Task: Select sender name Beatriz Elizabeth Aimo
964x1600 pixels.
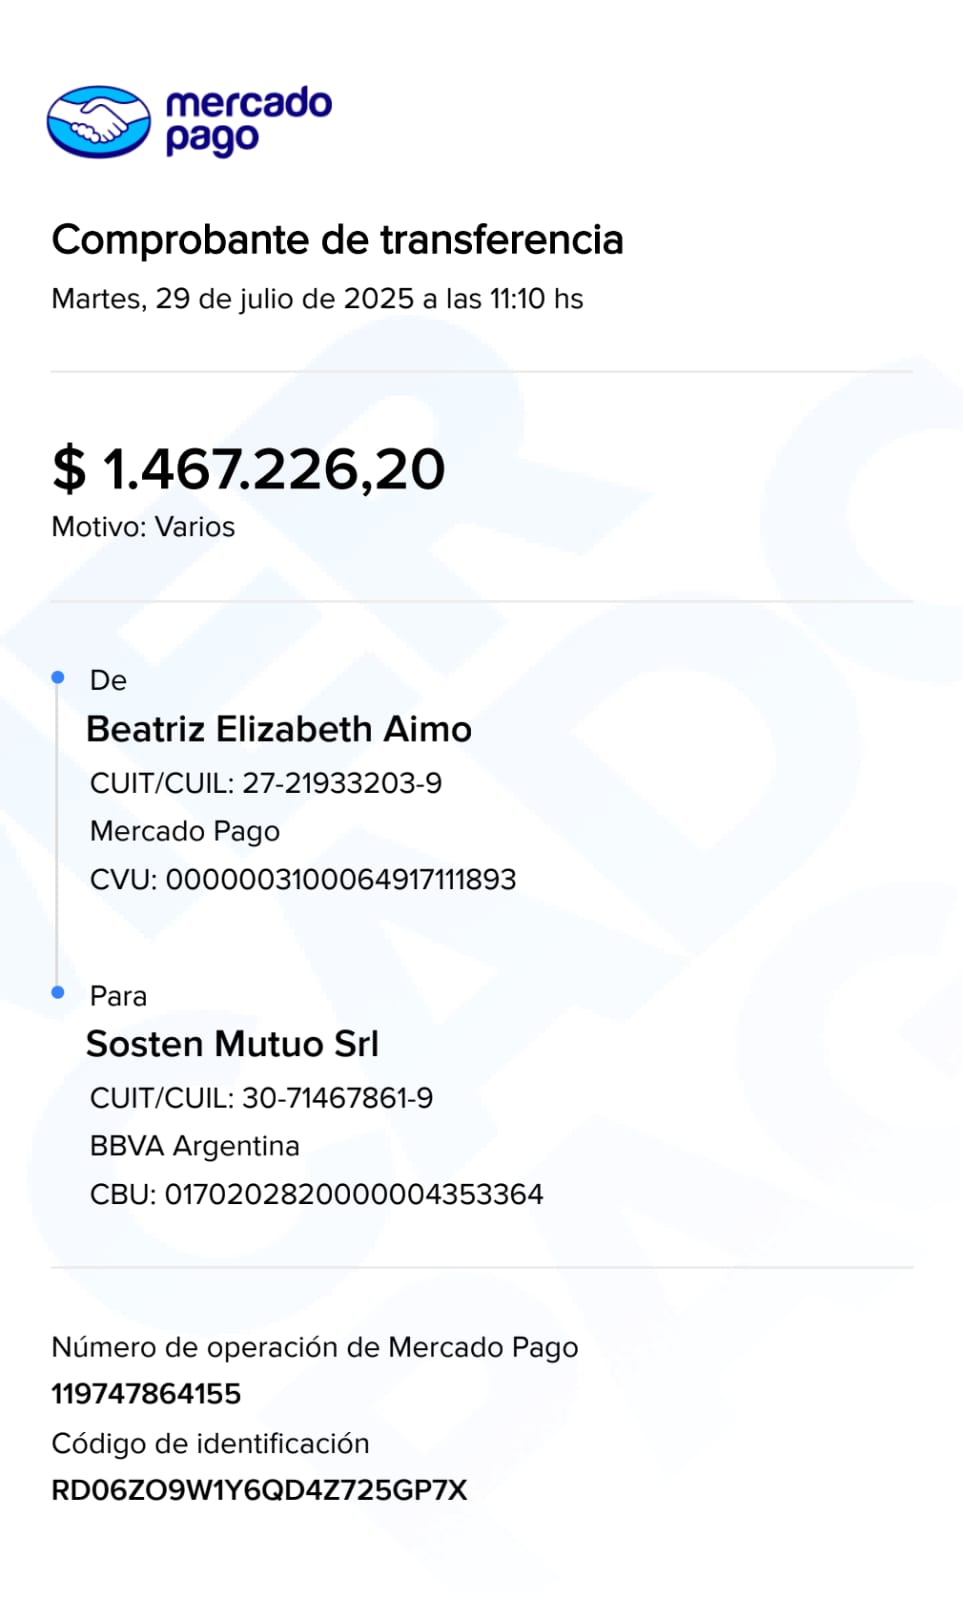Action: [279, 729]
